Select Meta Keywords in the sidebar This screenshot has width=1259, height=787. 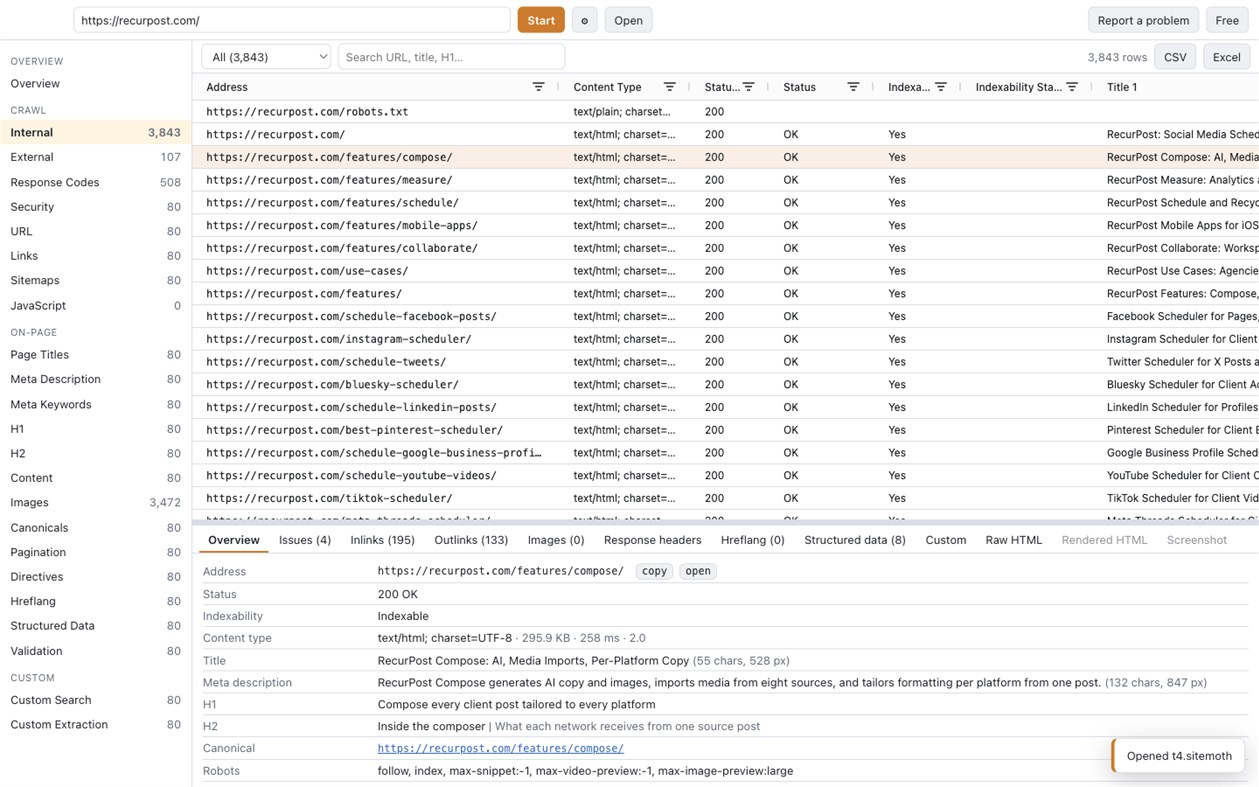(96, 404)
